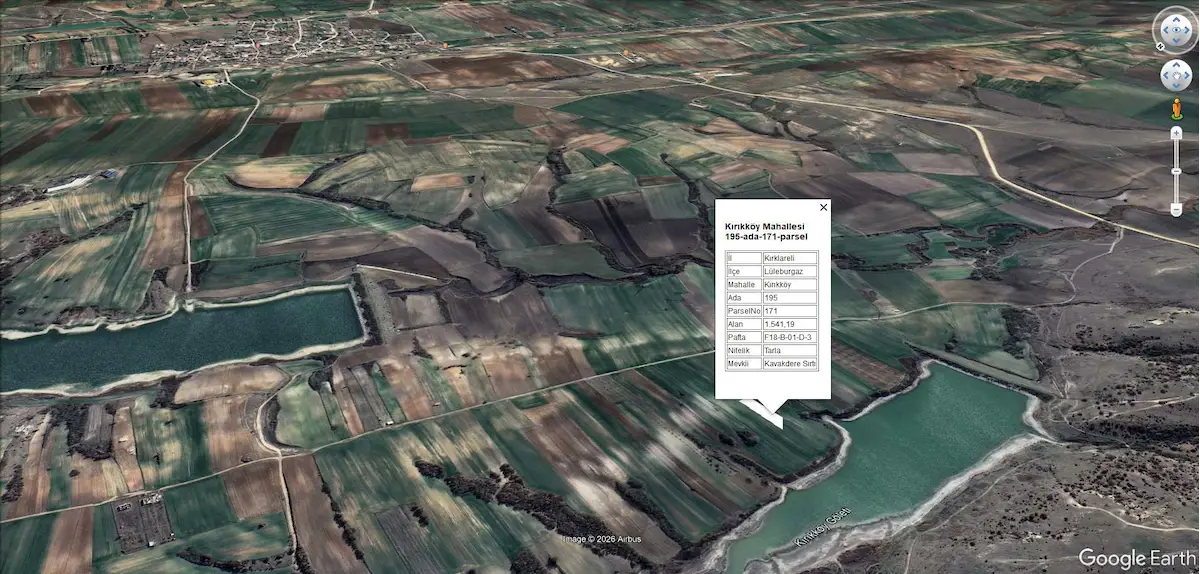Viewport: 1200px width, 574px height.
Task: Click the 'Nitelik' label cell
Action: [x=743, y=351]
